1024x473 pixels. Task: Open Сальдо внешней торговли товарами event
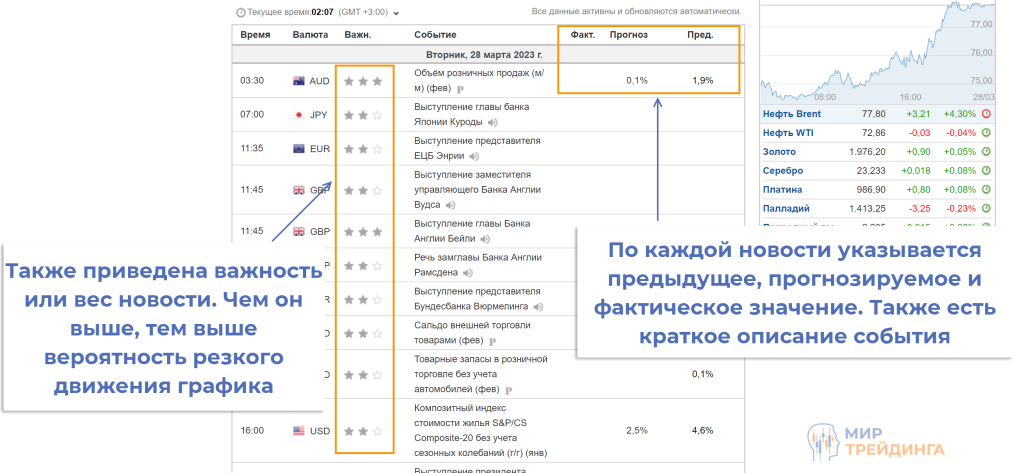[x=472, y=333]
